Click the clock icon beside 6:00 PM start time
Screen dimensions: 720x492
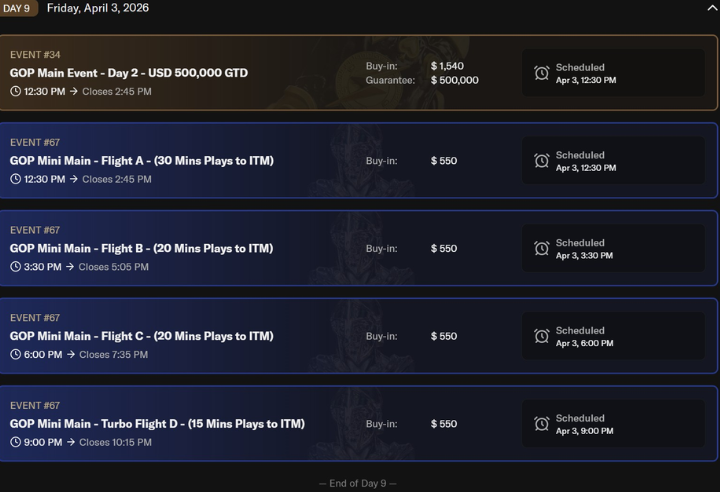click(16, 355)
